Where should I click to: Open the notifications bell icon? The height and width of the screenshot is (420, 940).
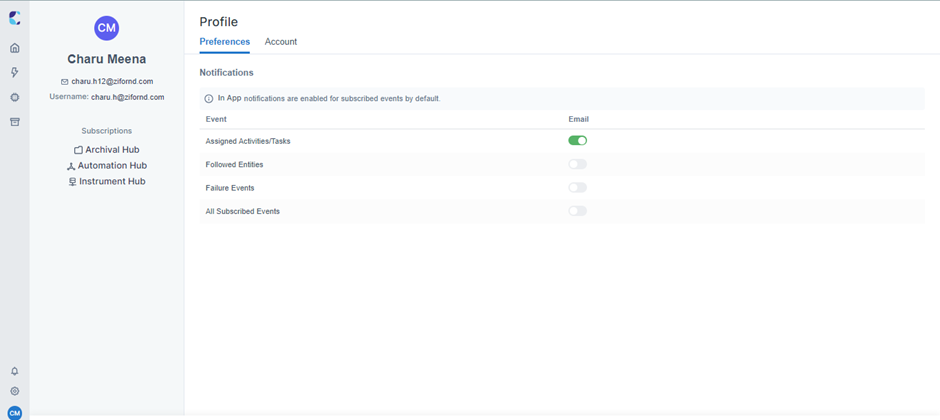coord(15,371)
